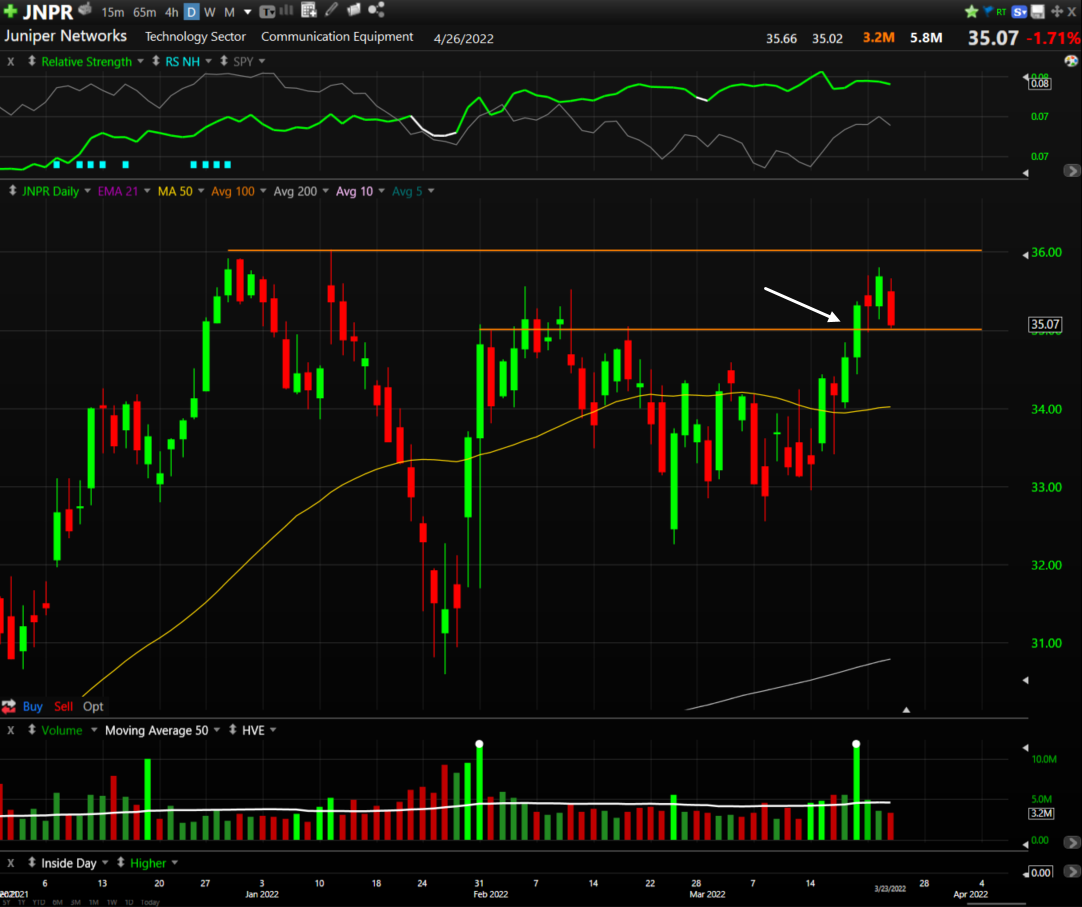1082x907 pixels.
Task: Click the reorder arrows beside Volume
Action: point(32,730)
